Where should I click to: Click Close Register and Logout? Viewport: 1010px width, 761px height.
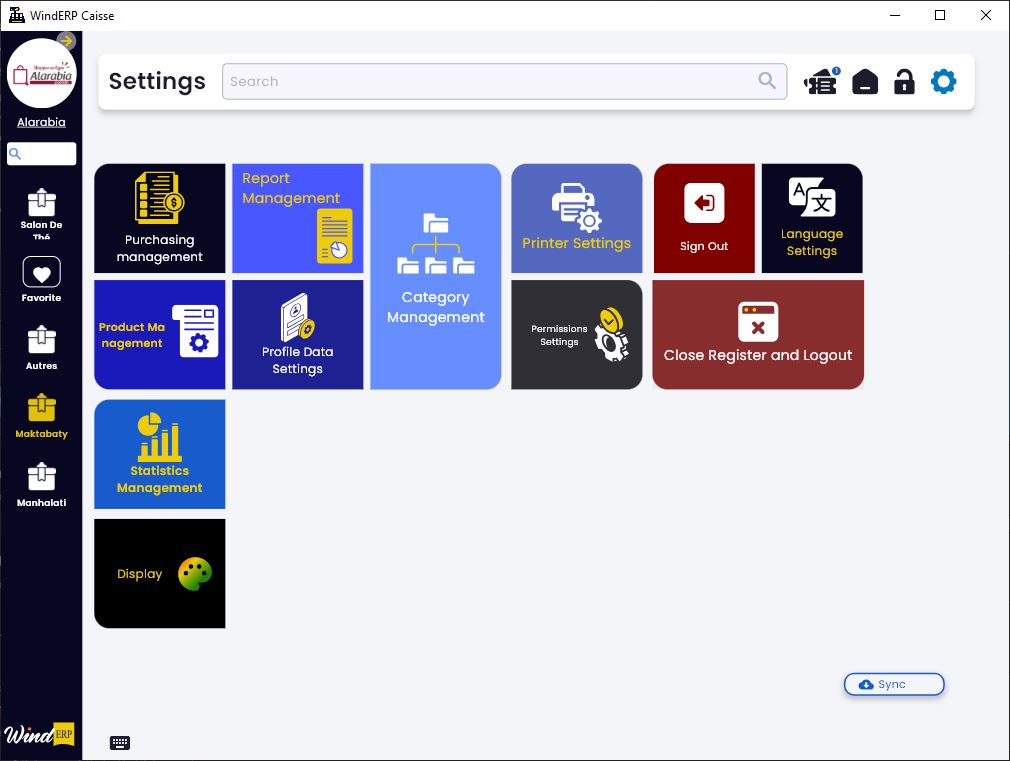tap(758, 334)
